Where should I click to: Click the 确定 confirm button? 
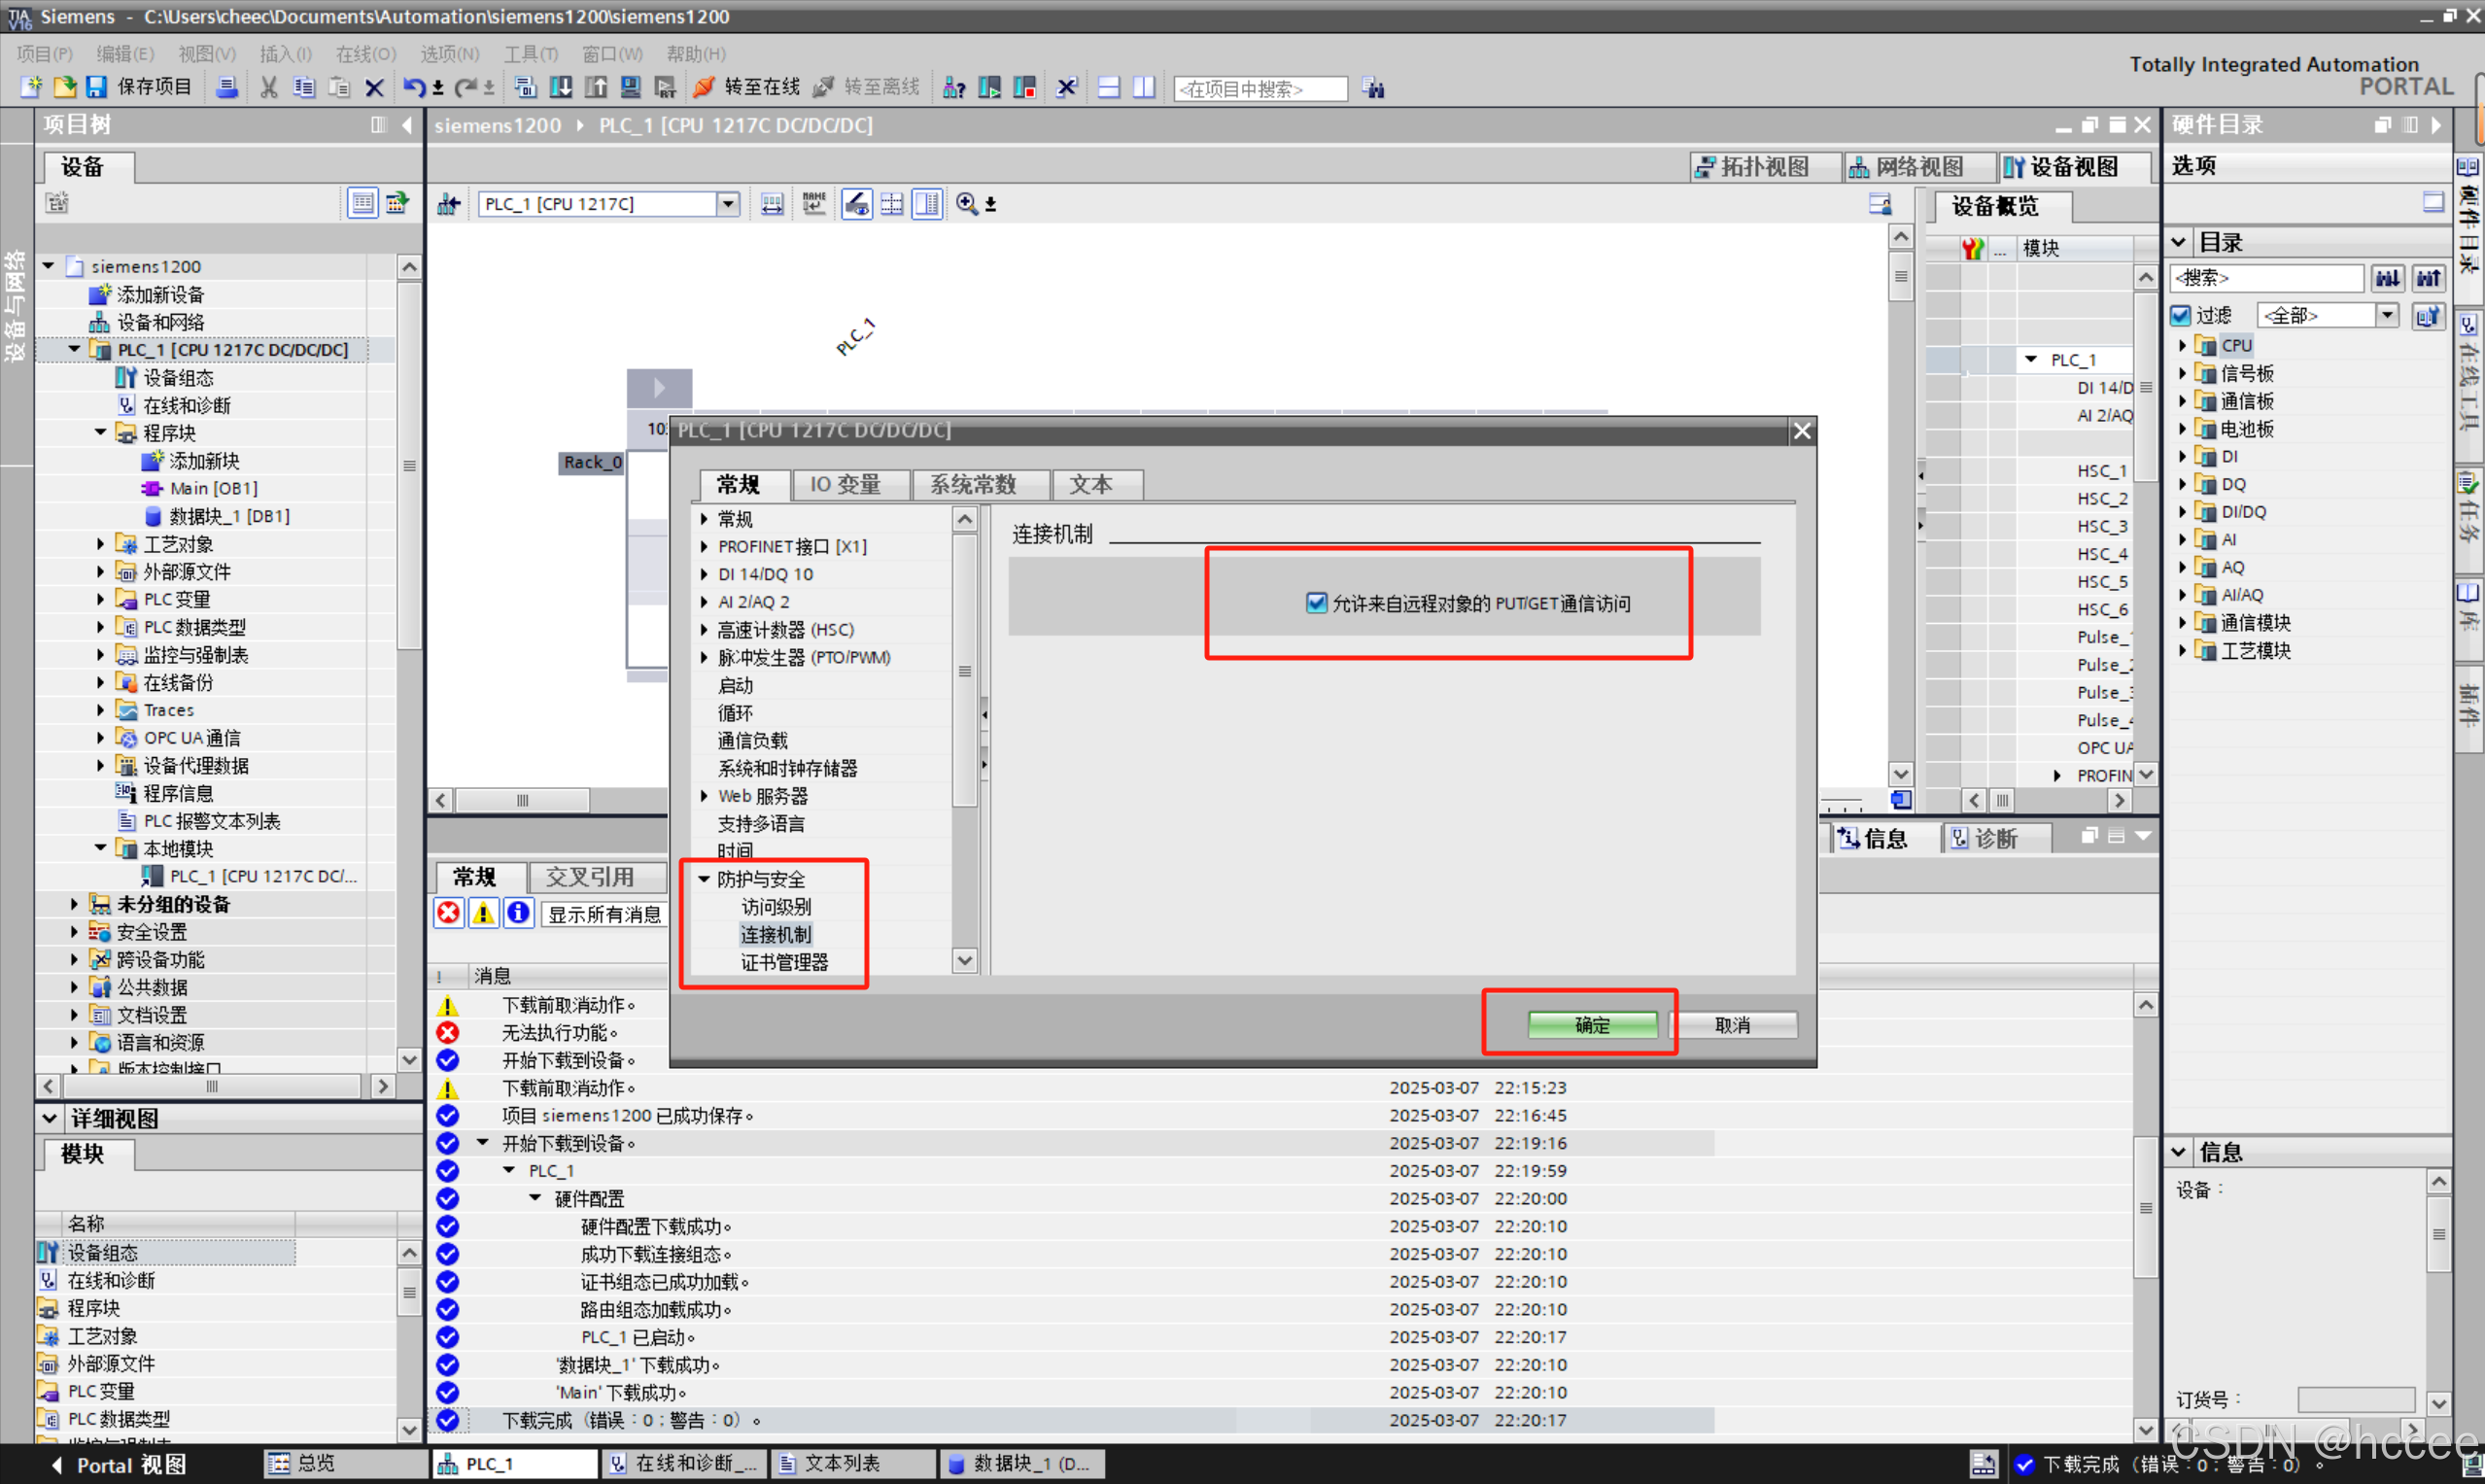click(x=1592, y=1025)
